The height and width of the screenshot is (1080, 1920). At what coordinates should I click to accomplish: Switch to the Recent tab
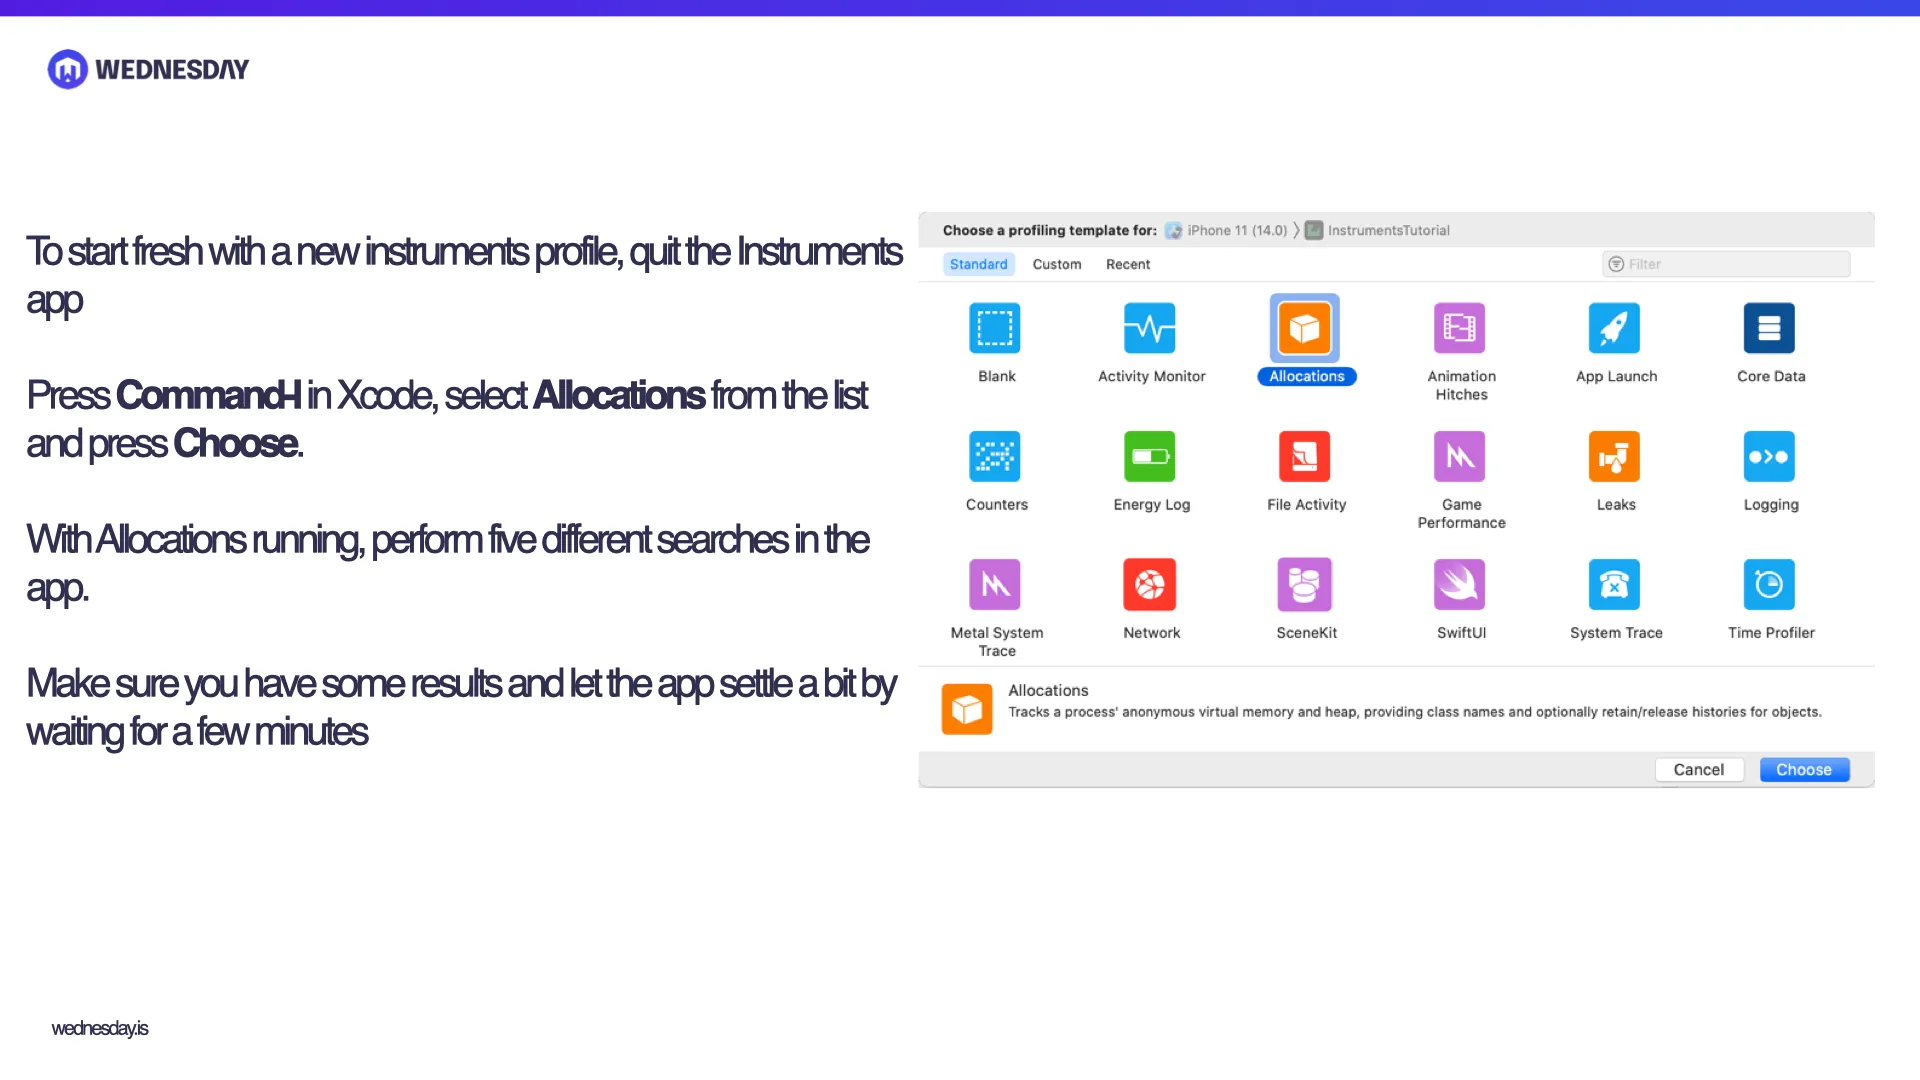coord(1128,264)
